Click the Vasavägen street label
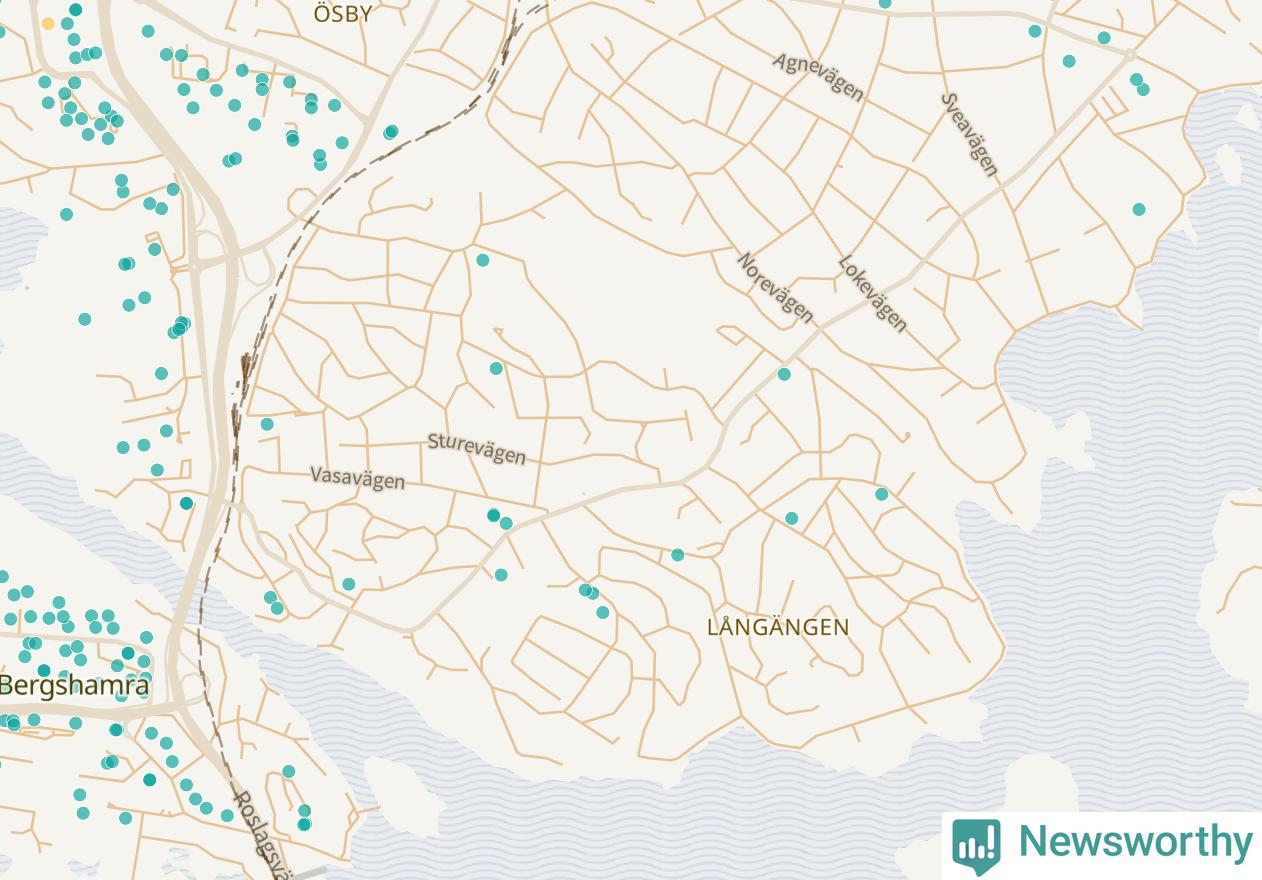Viewport: 1262px width, 880px height. 358,478
